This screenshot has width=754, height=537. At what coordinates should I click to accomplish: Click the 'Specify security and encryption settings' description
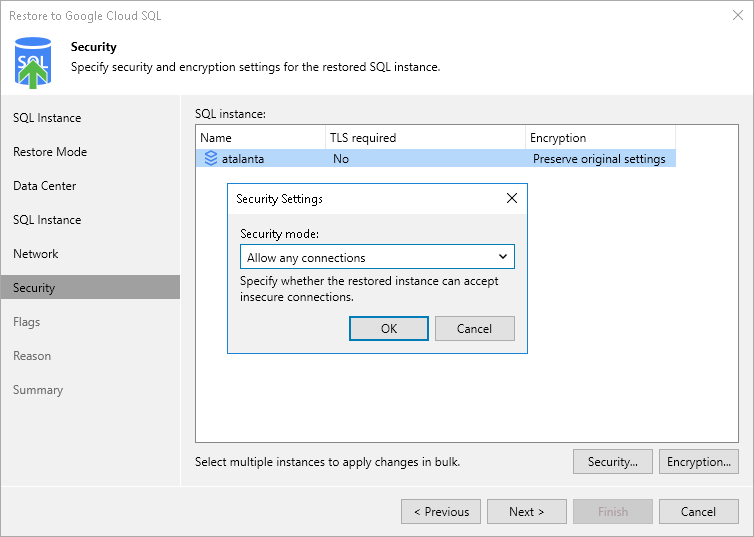pyautogui.click(x=256, y=67)
